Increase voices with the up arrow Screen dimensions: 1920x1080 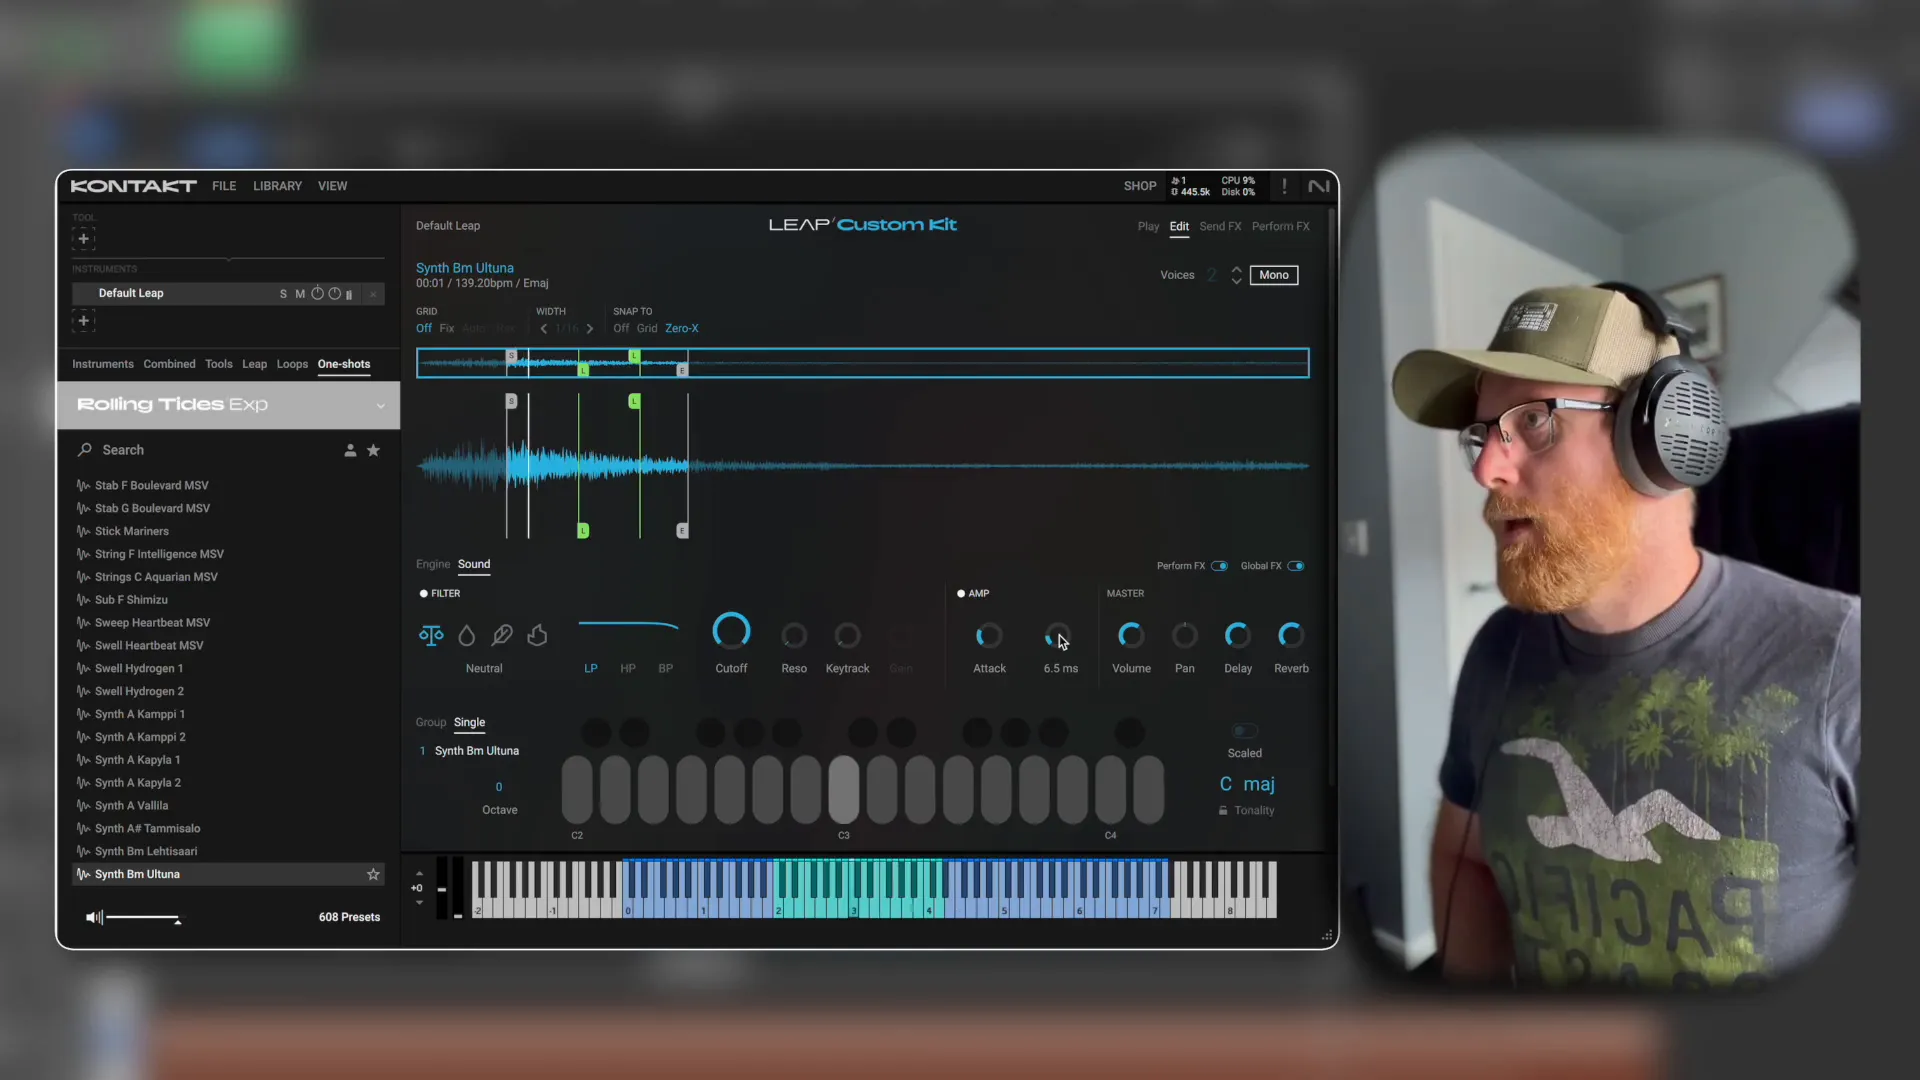coord(1237,270)
